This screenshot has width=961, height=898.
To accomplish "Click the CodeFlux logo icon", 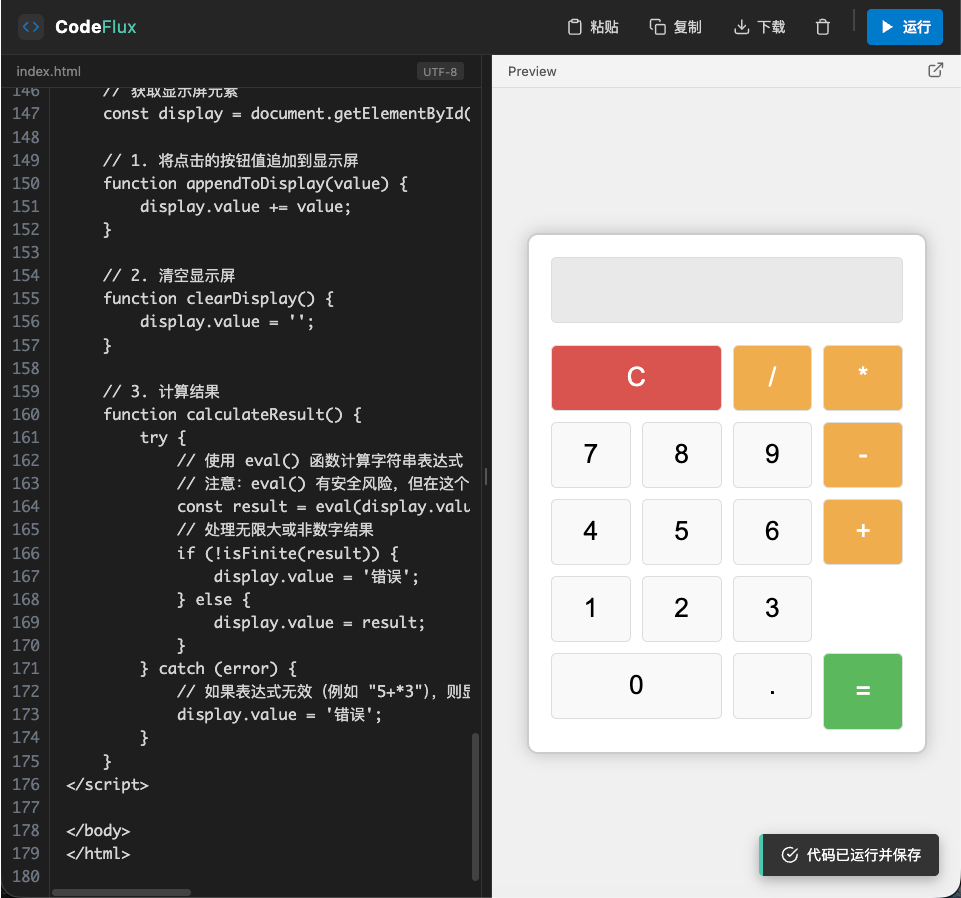I will click(31, 27).
